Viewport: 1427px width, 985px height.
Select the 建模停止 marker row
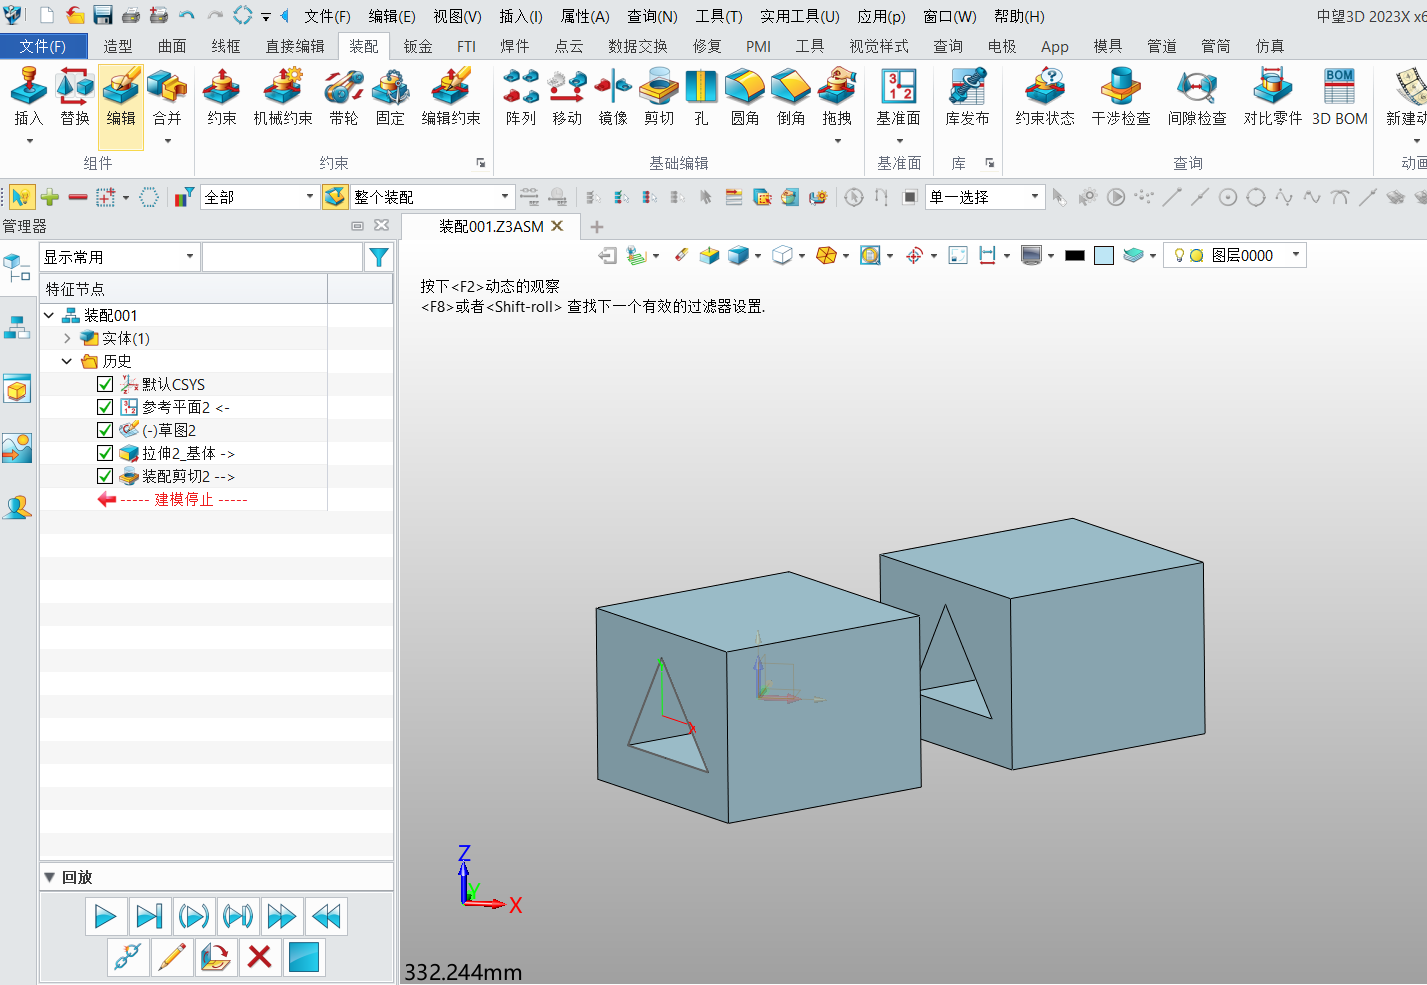tap(184, 499)
